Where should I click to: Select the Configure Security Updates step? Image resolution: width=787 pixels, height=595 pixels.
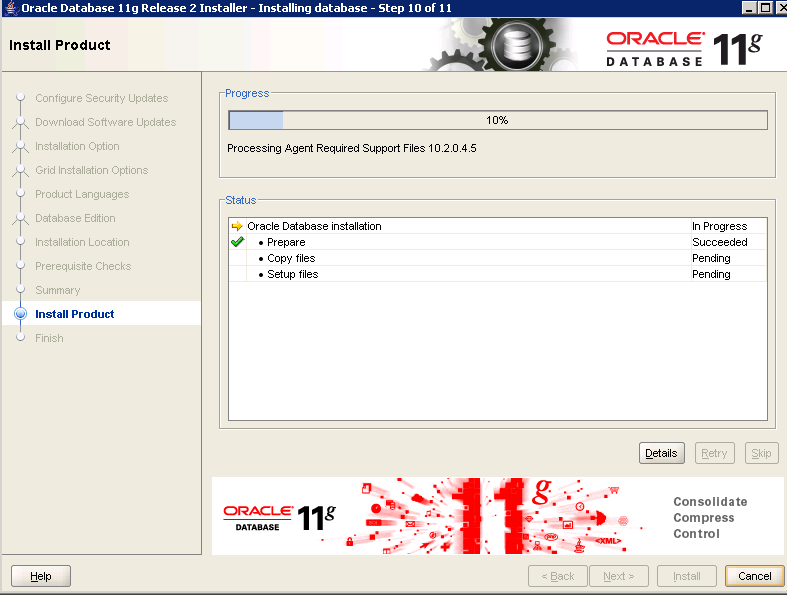coord(101,98)
